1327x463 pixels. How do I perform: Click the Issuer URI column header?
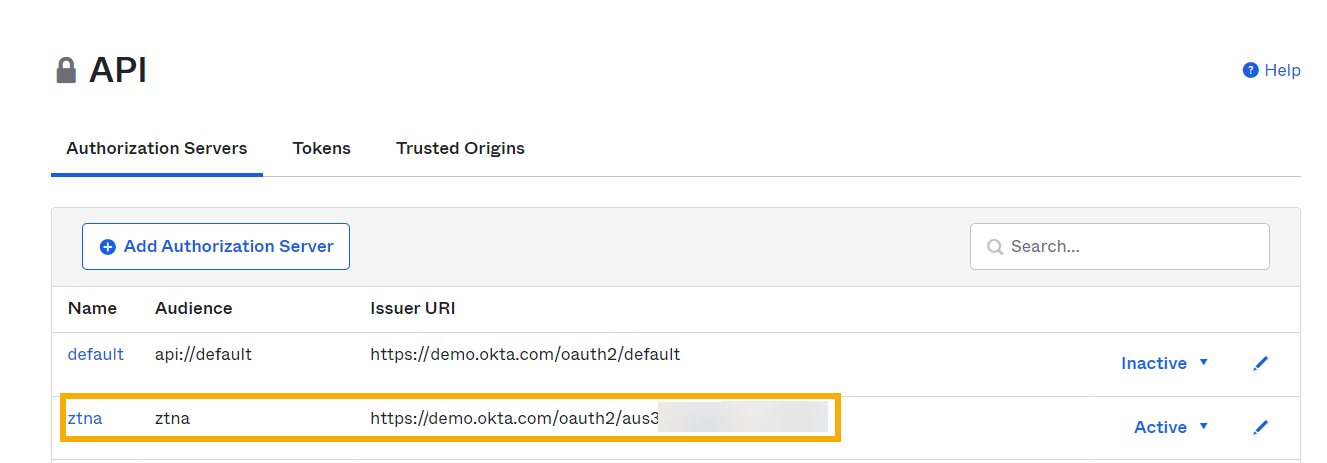[412, 308]
